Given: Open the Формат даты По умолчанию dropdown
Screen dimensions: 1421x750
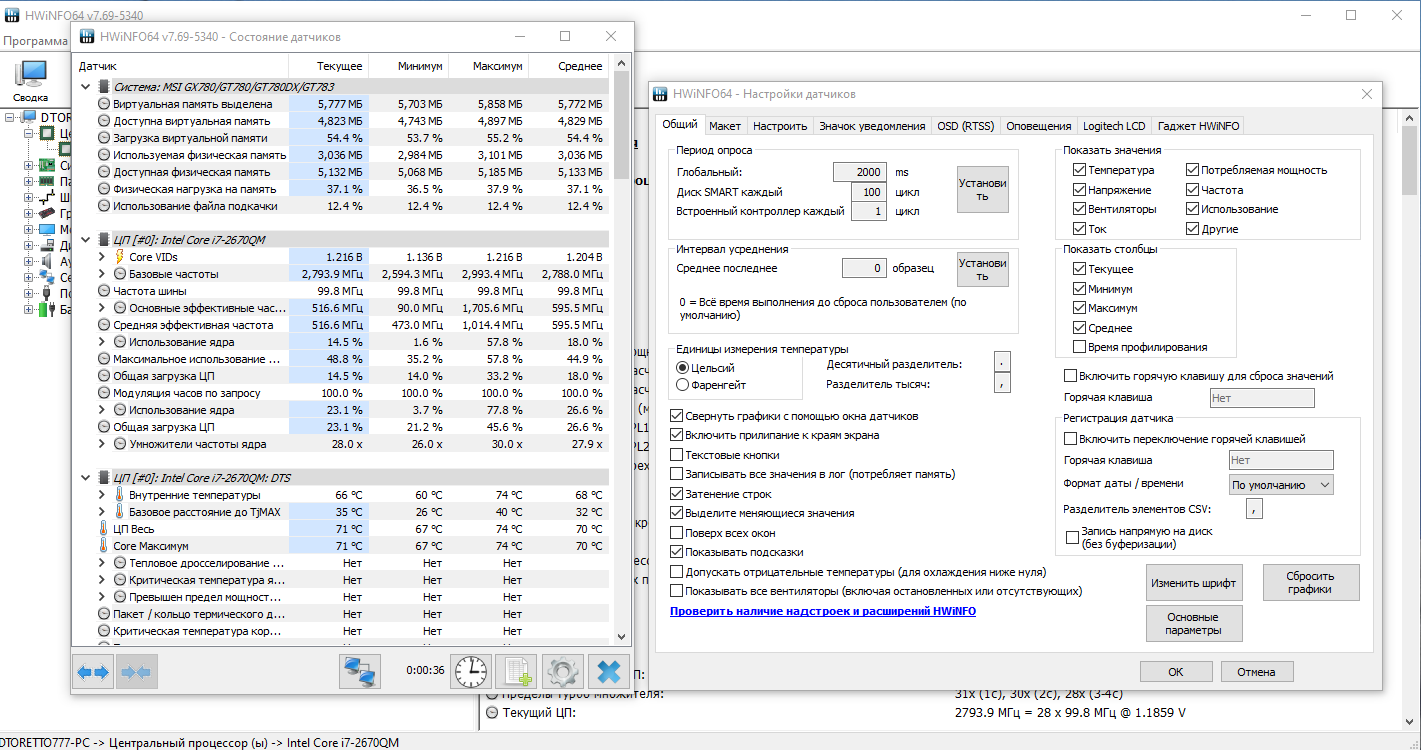Looking at the screenshot, I should 1281,485.
